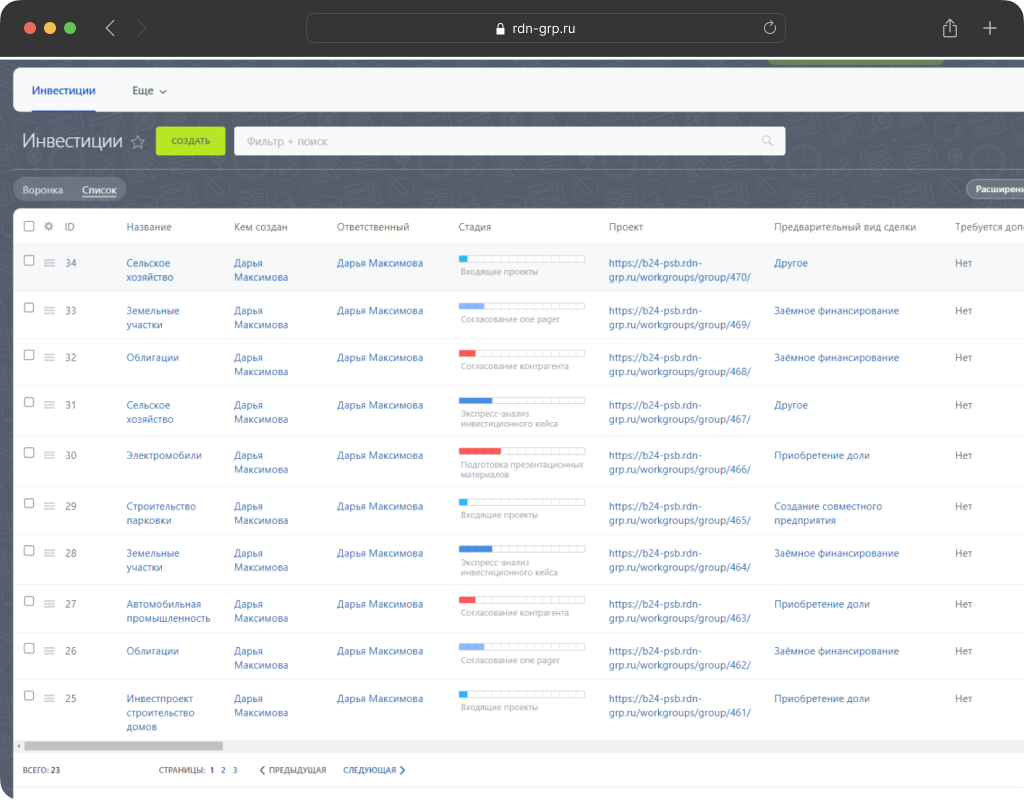This screenshot has width=1024, height=800.
Task: Open row actions menu for ID 34
Action: tap(49, 262)
